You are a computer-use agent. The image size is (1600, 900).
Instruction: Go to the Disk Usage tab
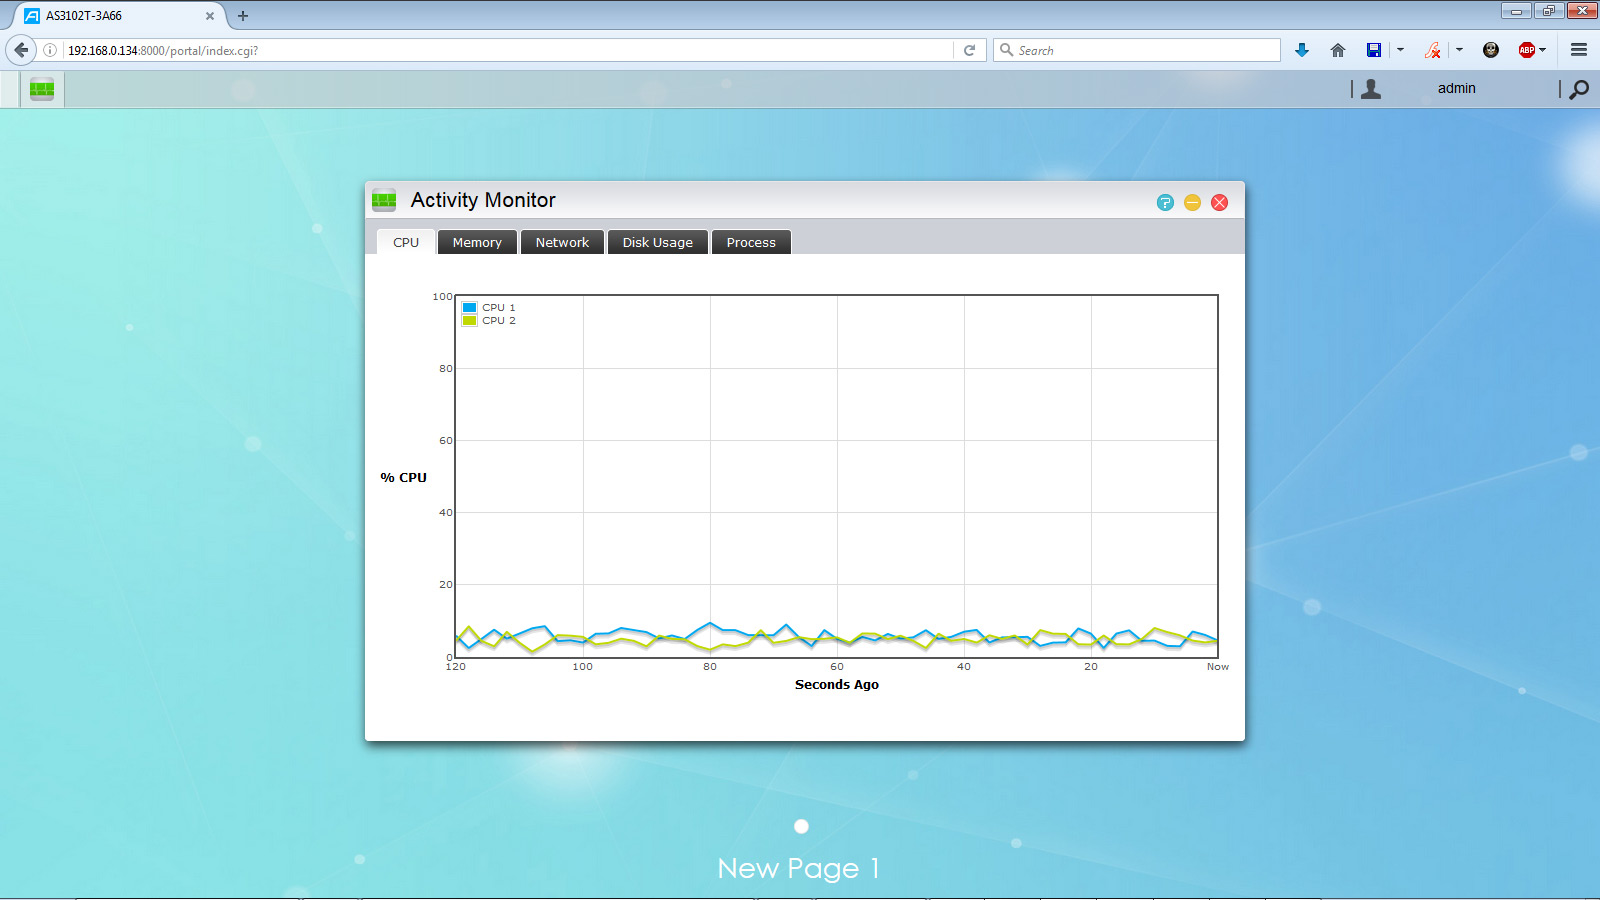658,242
